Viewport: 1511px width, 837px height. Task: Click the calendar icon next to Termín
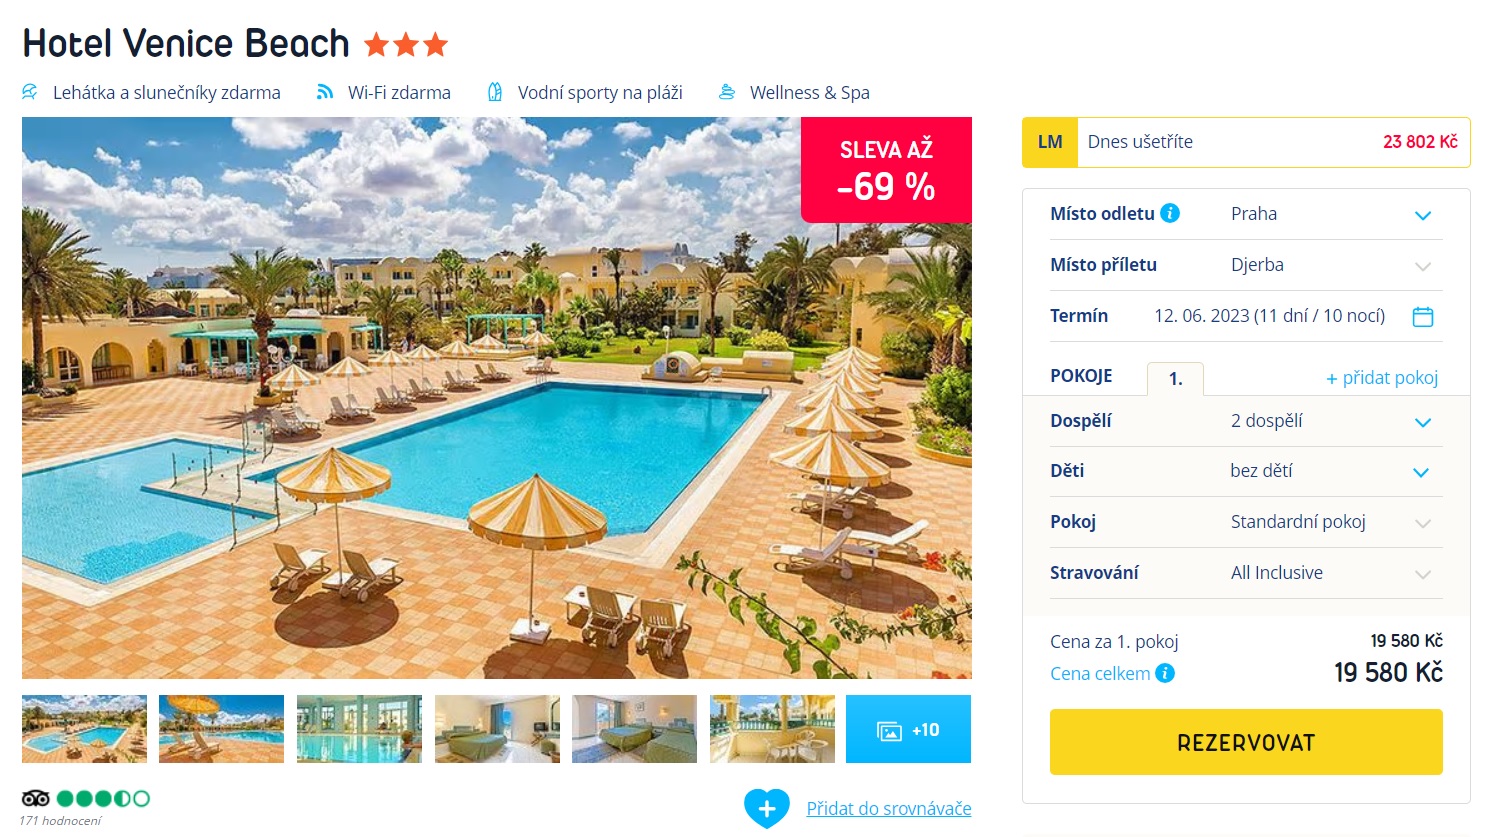point(1422,317)
